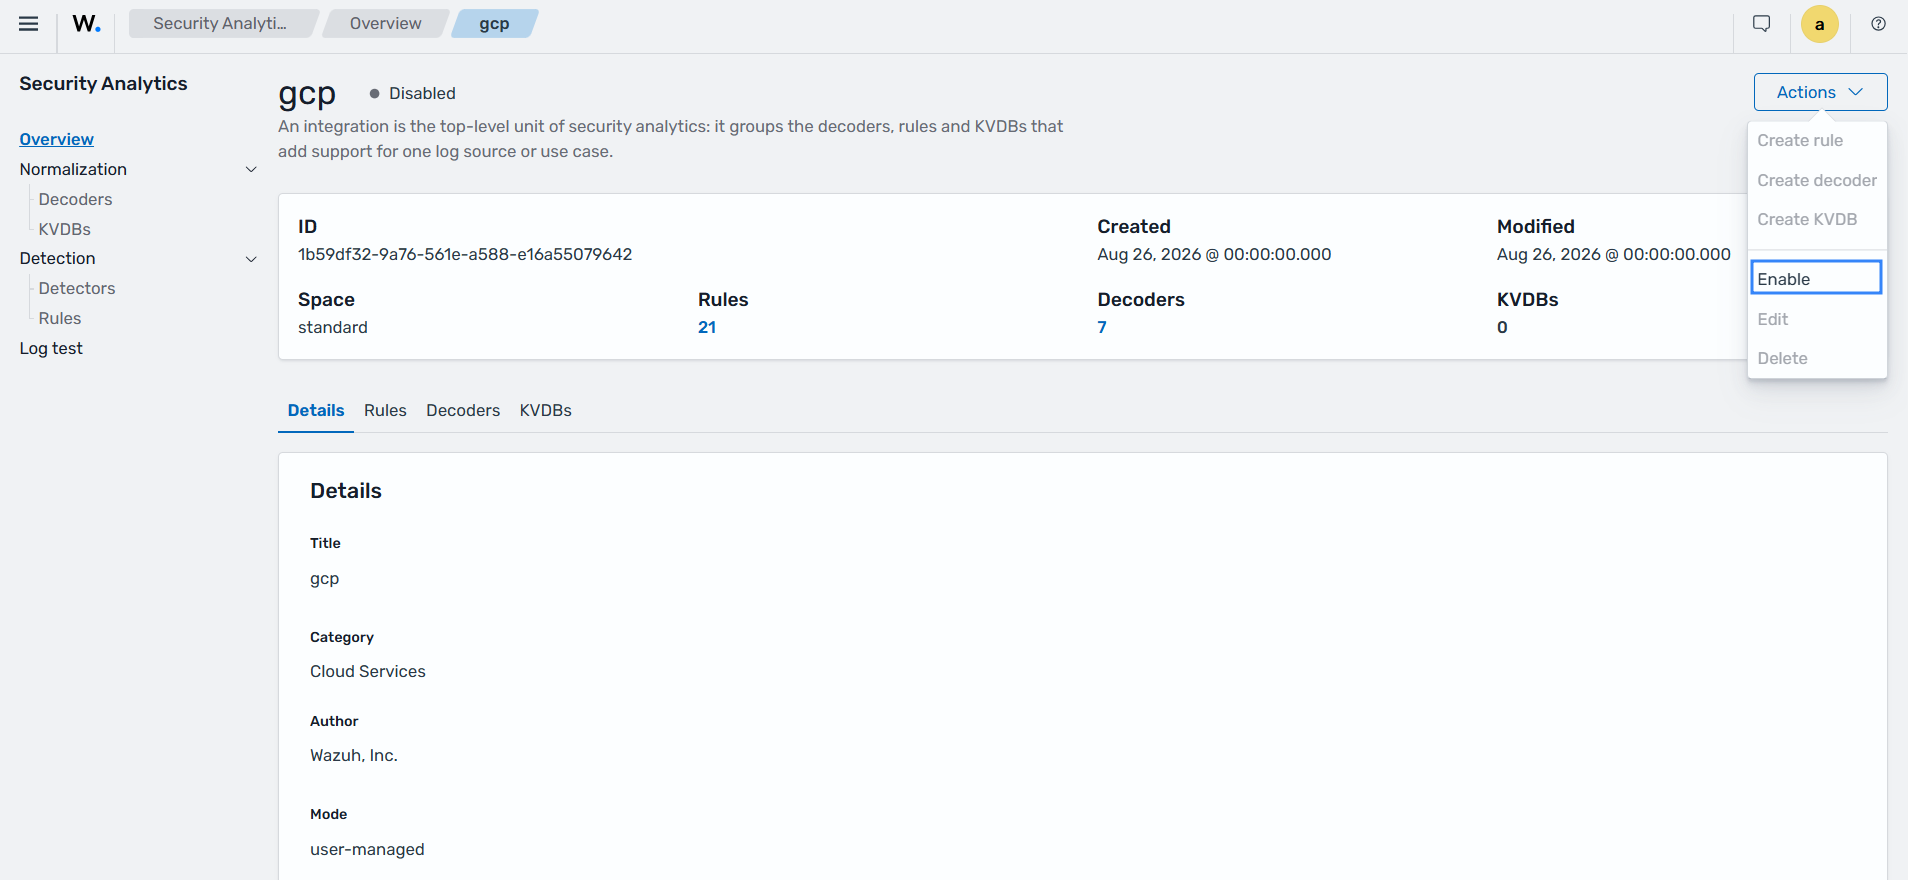1908x880 pixels.
Task: Close the Actions dropdown button
Action: click(1820, 92)
